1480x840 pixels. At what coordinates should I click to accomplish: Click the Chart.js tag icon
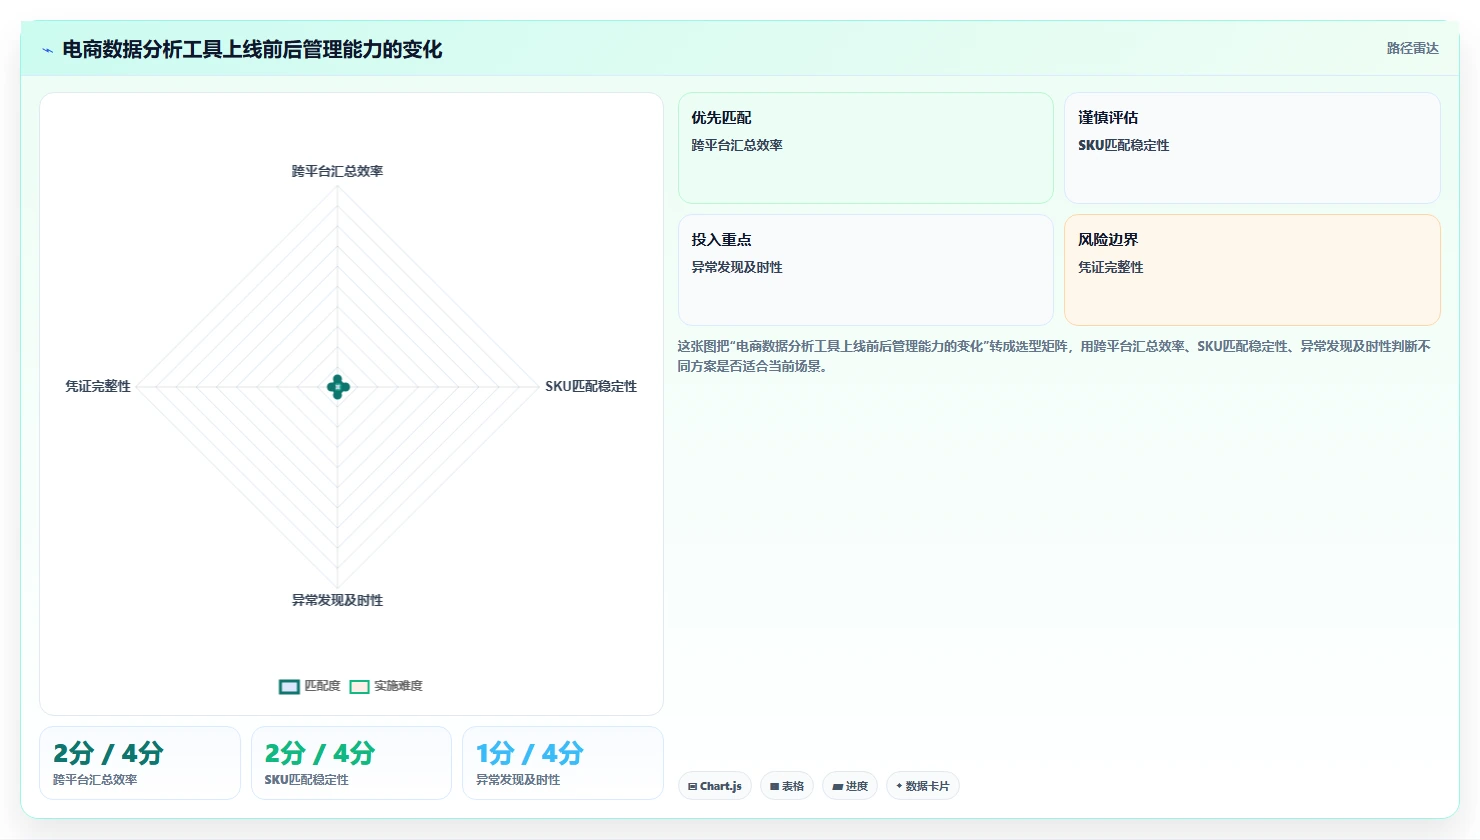[692, 787]
